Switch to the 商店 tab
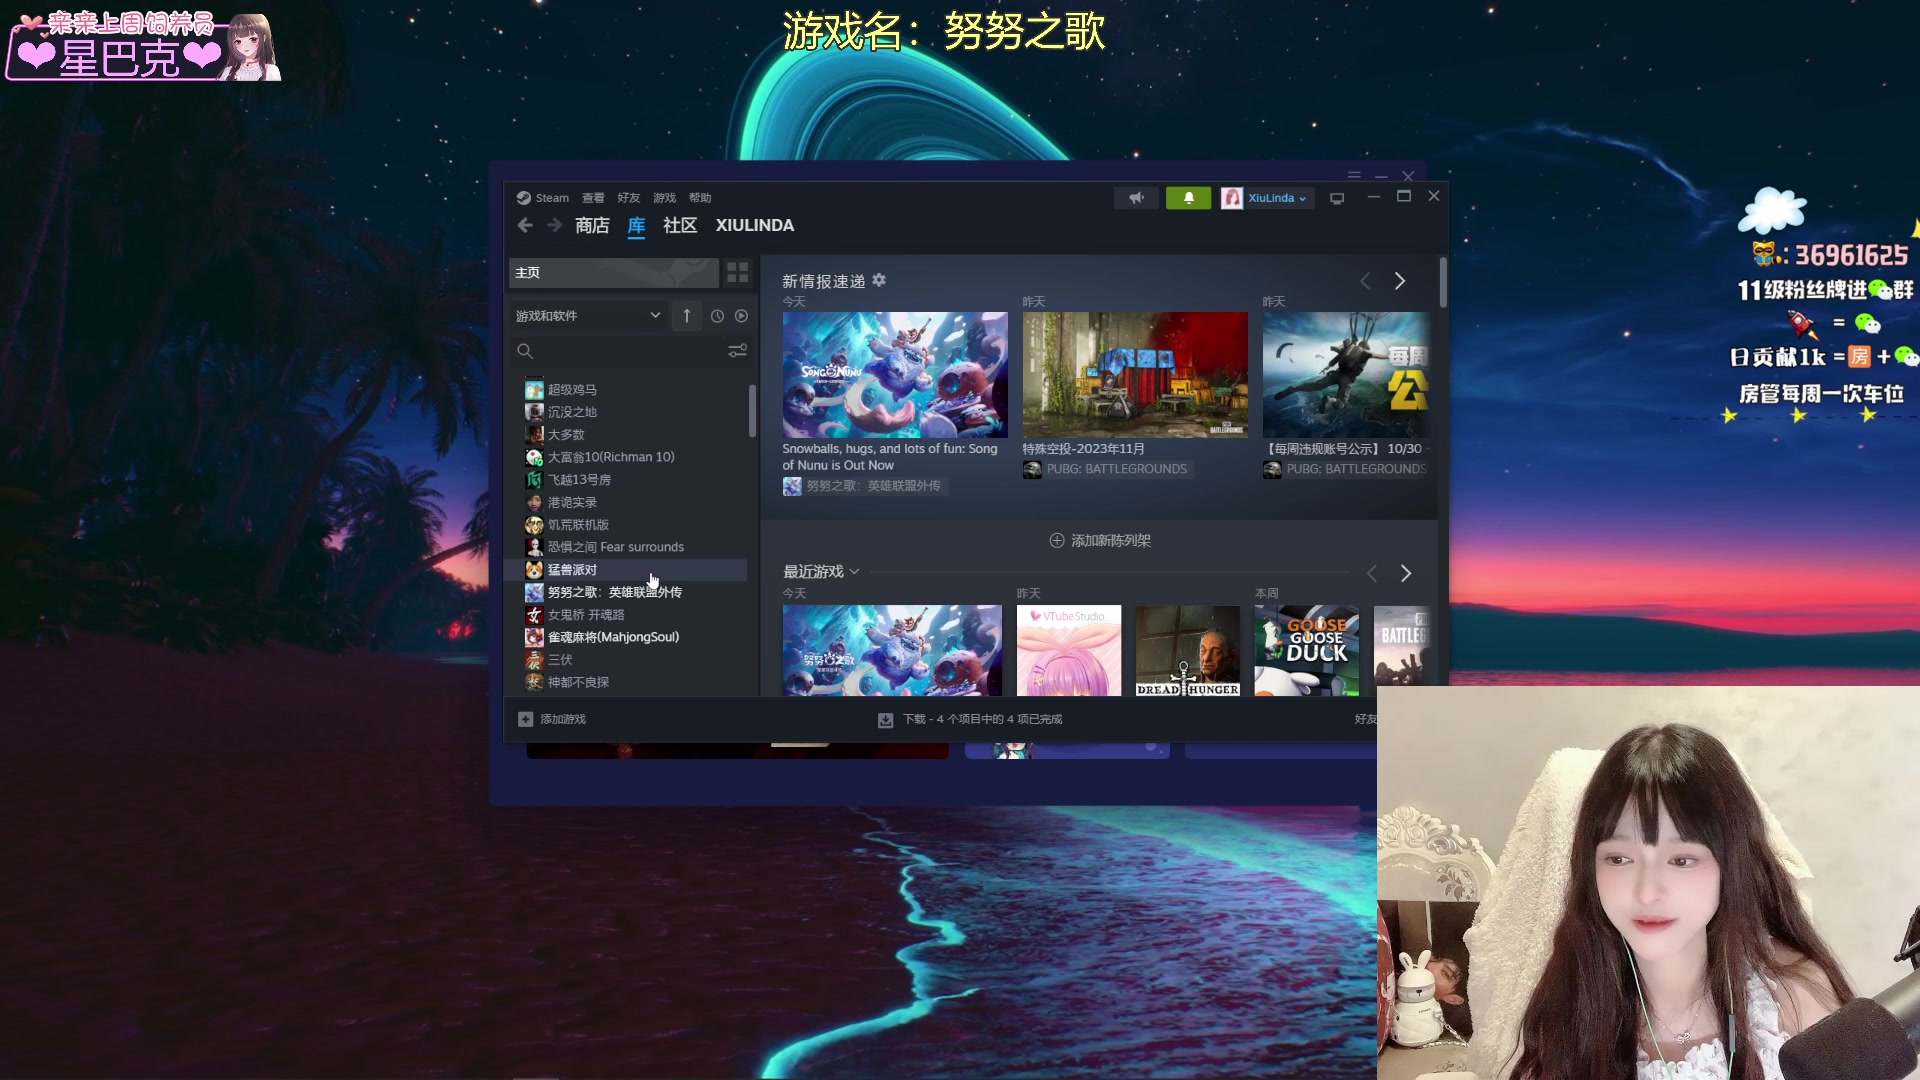 point(592,226)
